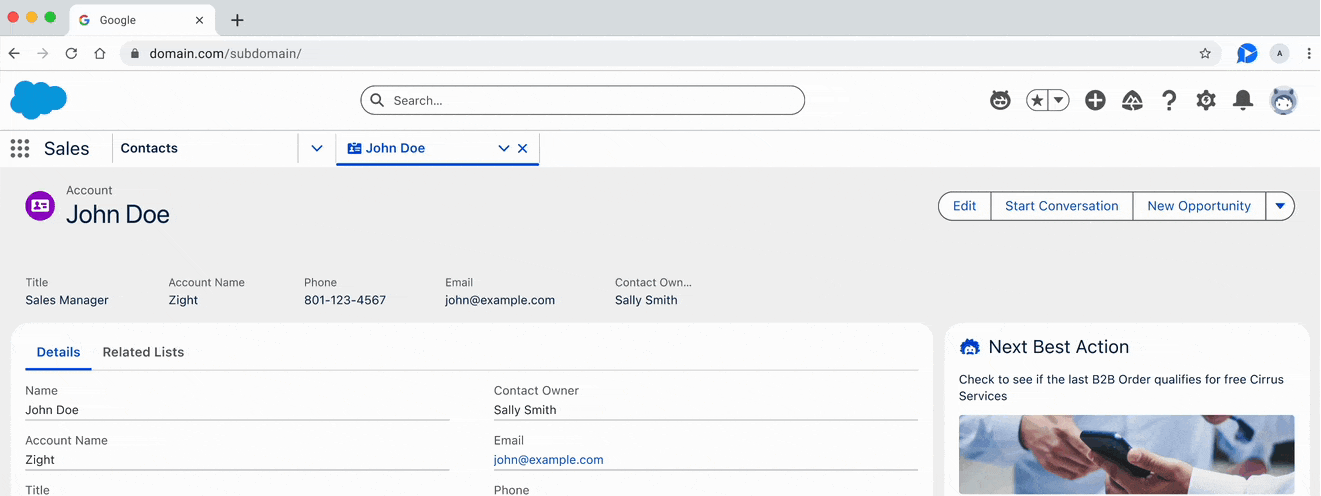Click the john@example.com email link
Screen dimensions: 1321x496
(x=548, y=460)
